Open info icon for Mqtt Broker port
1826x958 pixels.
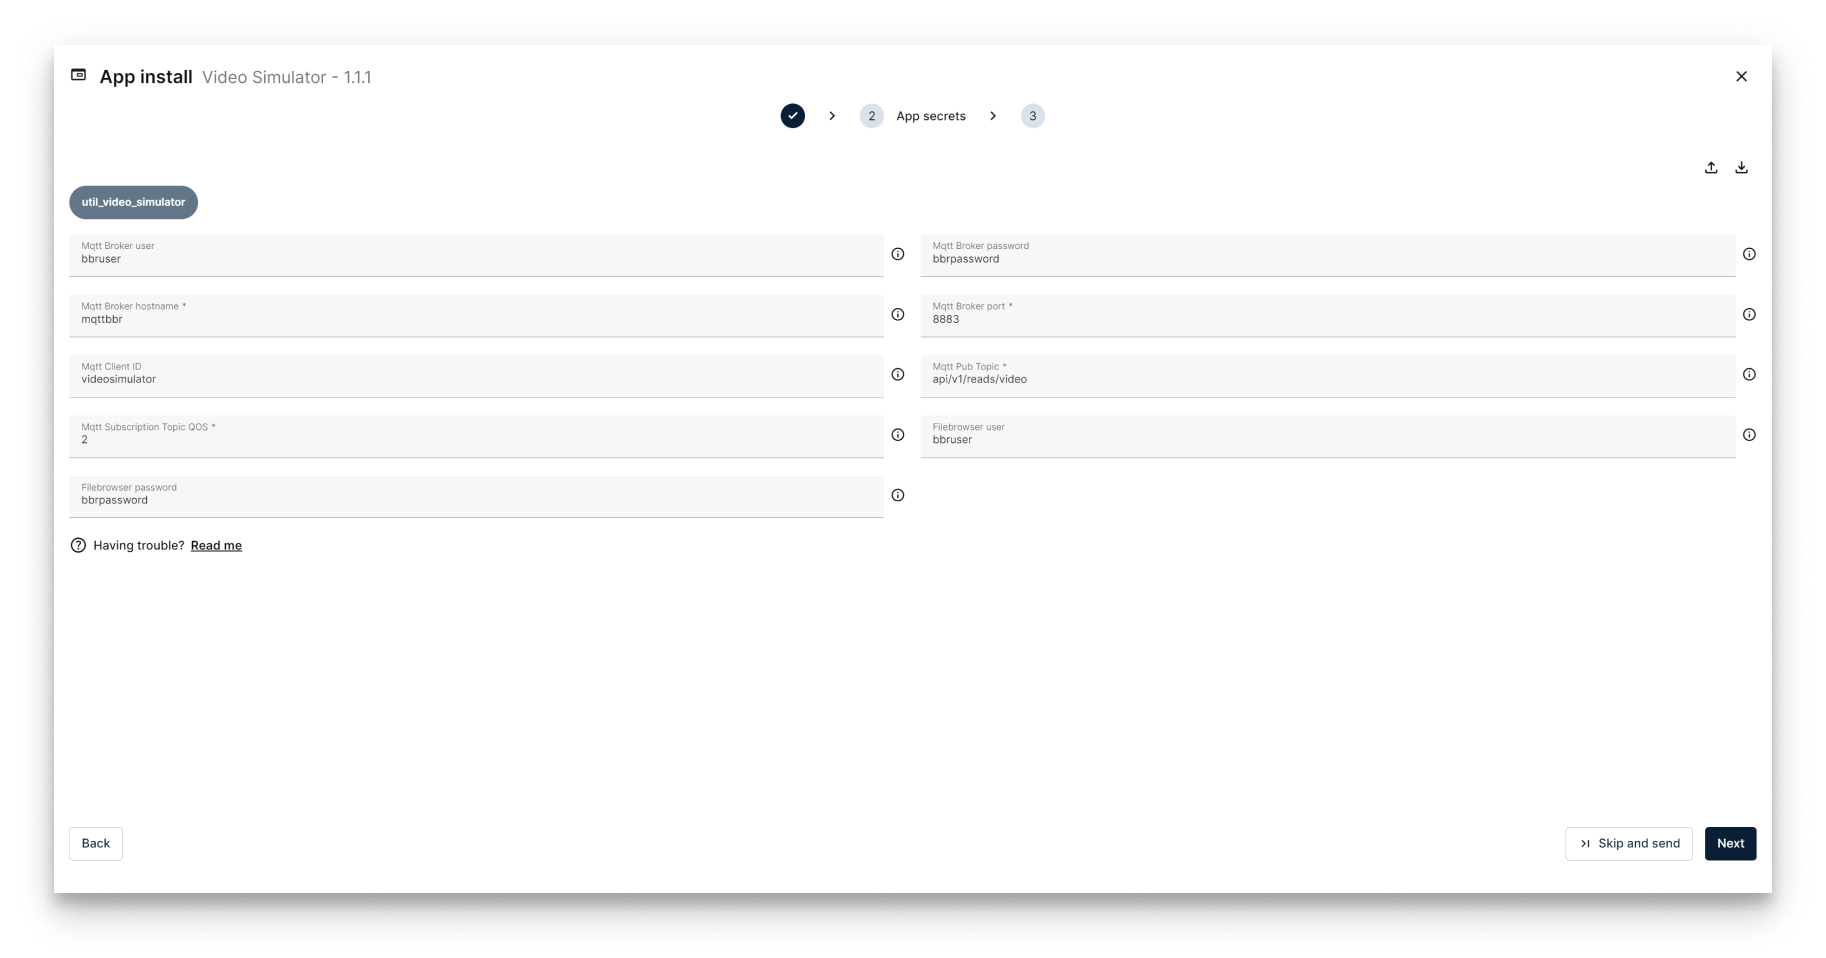click(1749, 314)
